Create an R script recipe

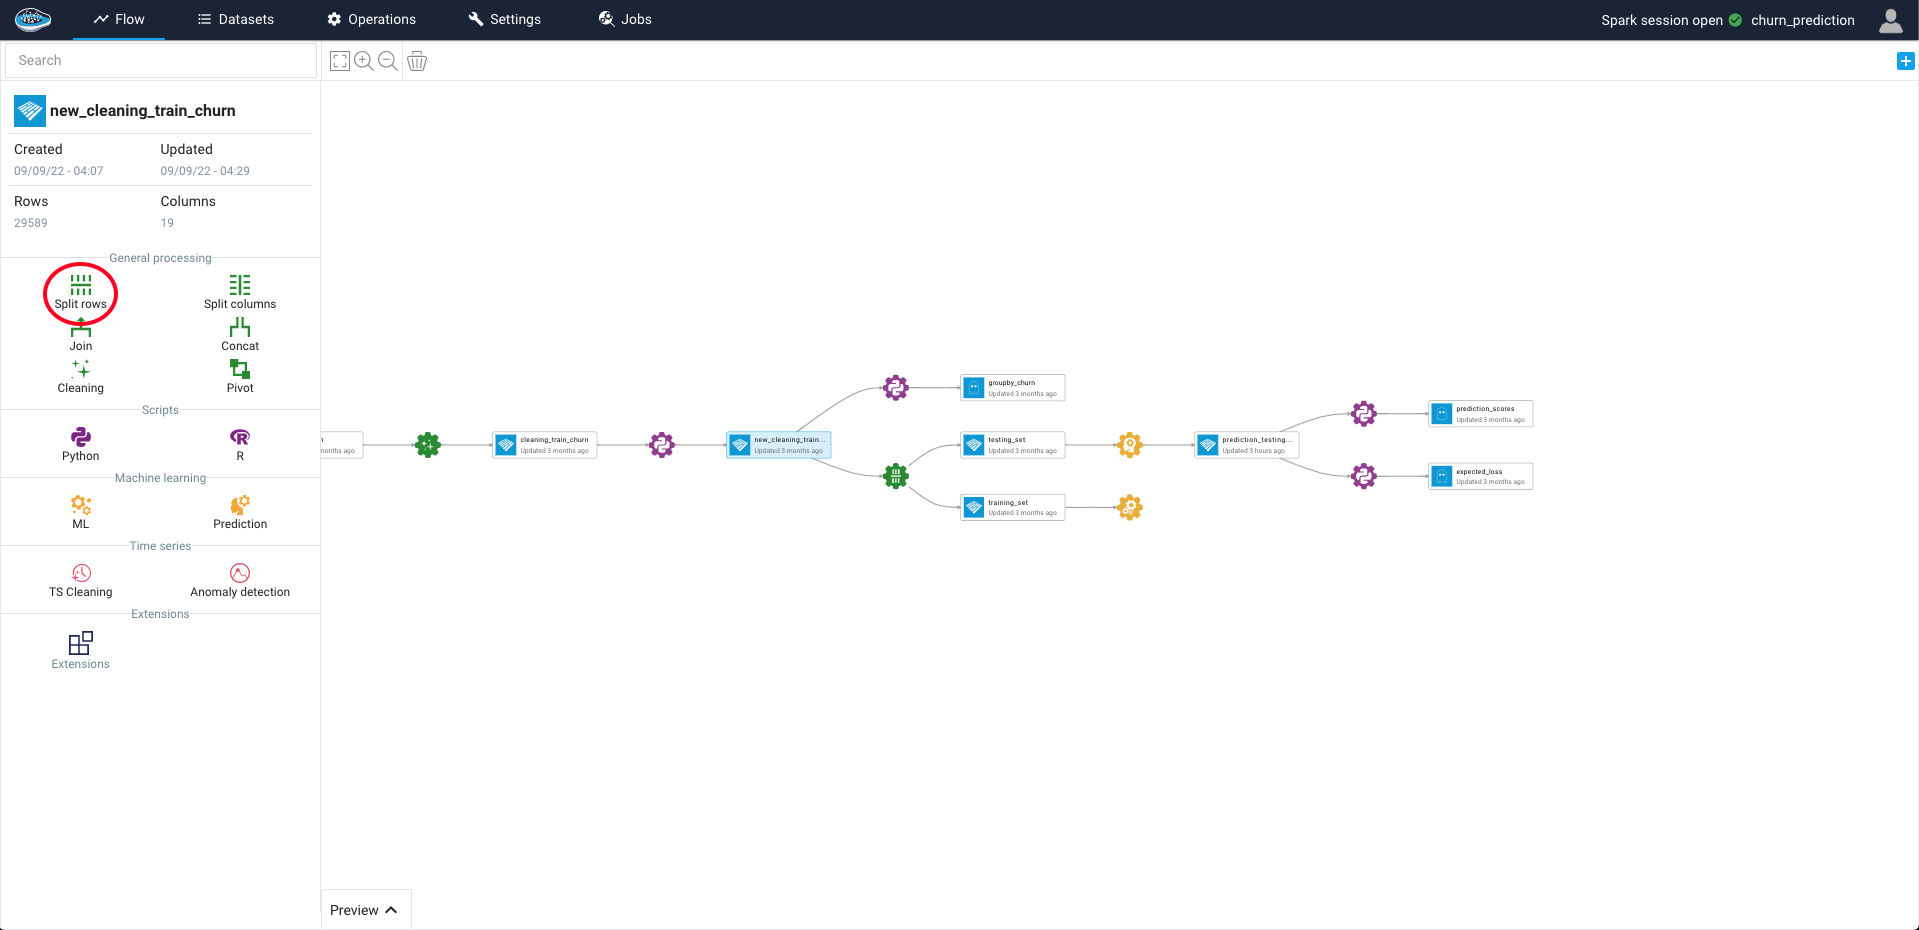239,443
